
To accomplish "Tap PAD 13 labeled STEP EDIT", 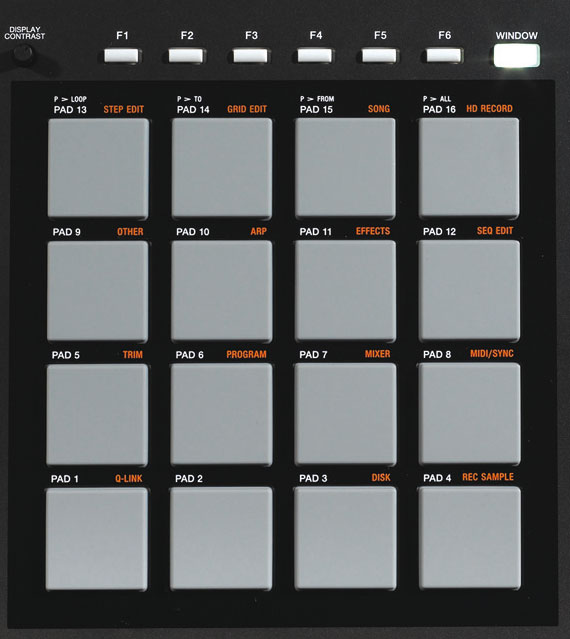I will pos(98,168).
